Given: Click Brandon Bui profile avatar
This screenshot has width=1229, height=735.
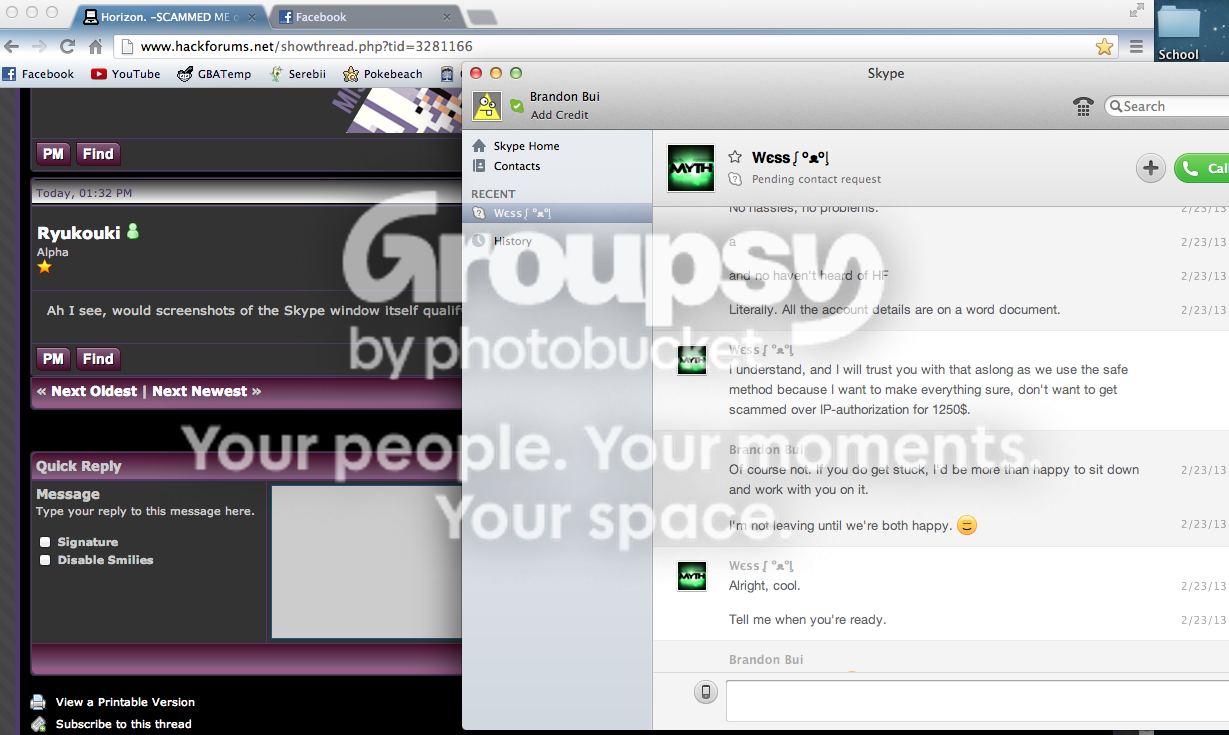Looking at the screenshot, I should pos(487,105).
